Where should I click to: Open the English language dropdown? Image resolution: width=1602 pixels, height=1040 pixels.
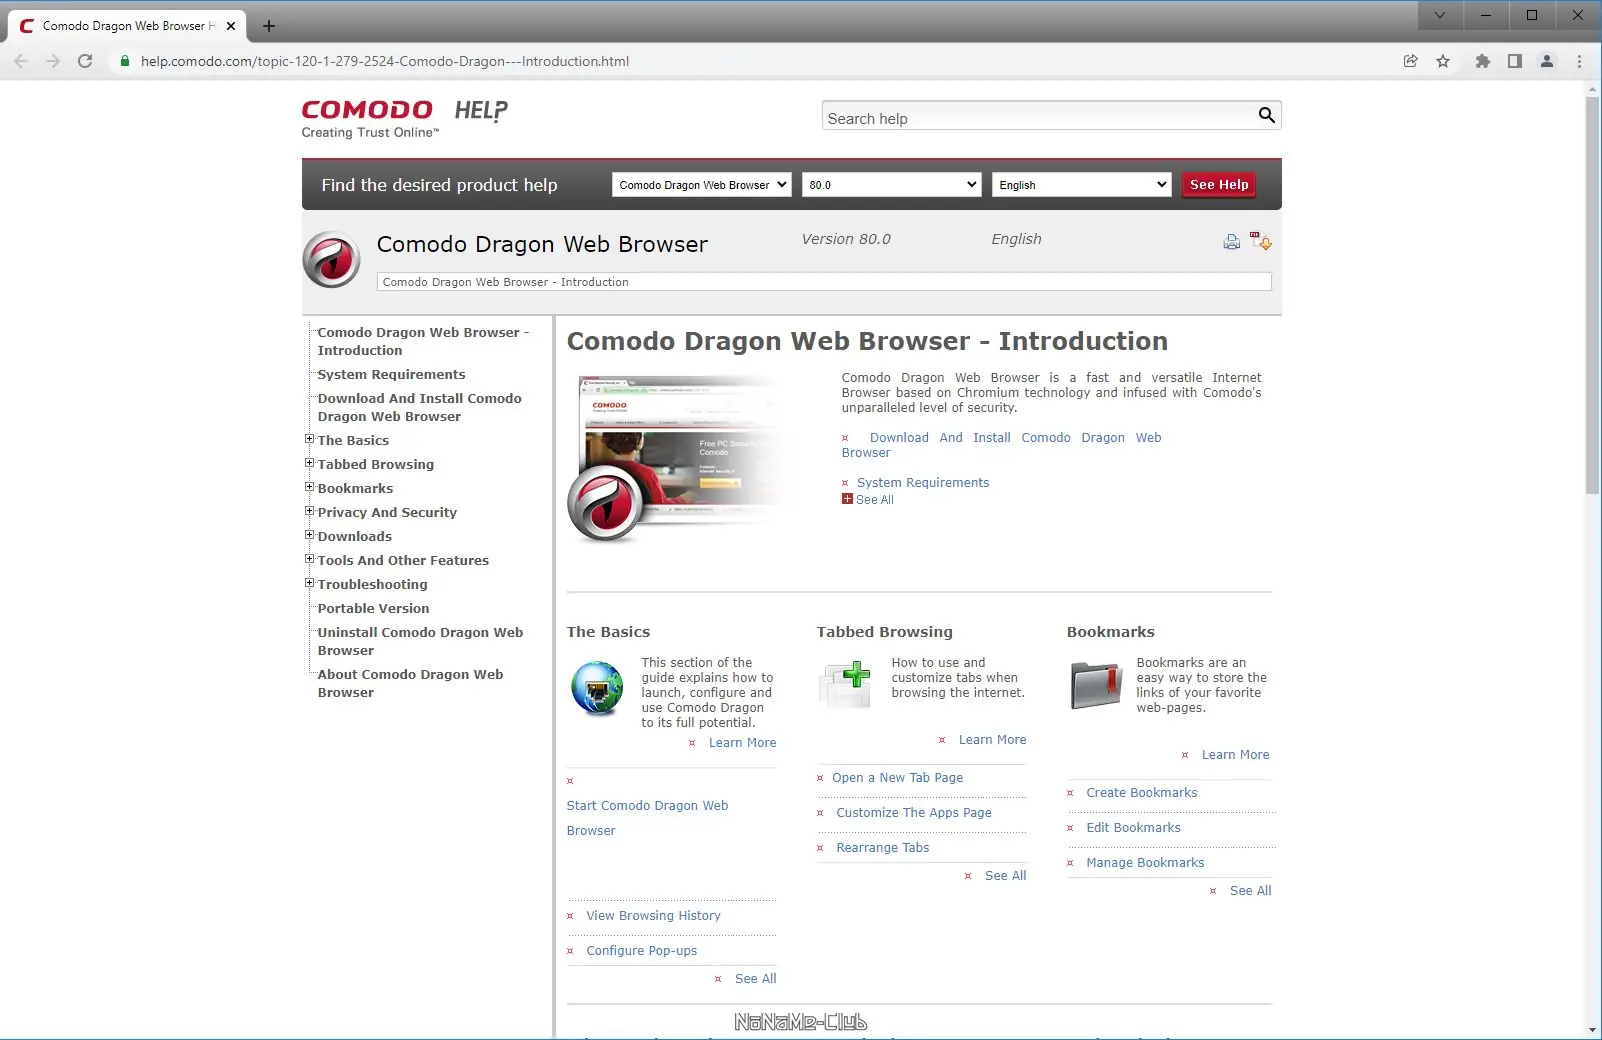(1081, 185)
